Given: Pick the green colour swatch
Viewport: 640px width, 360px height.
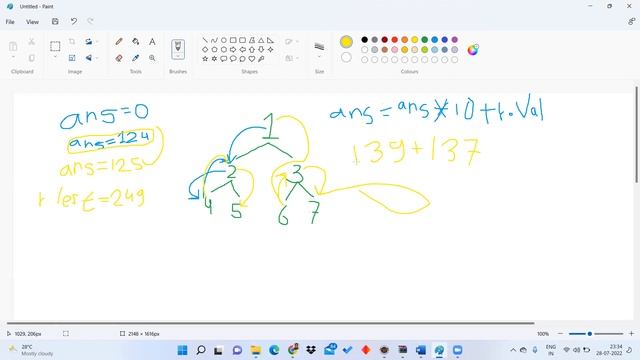Looking at the screenshot, I should pos(424,40).
